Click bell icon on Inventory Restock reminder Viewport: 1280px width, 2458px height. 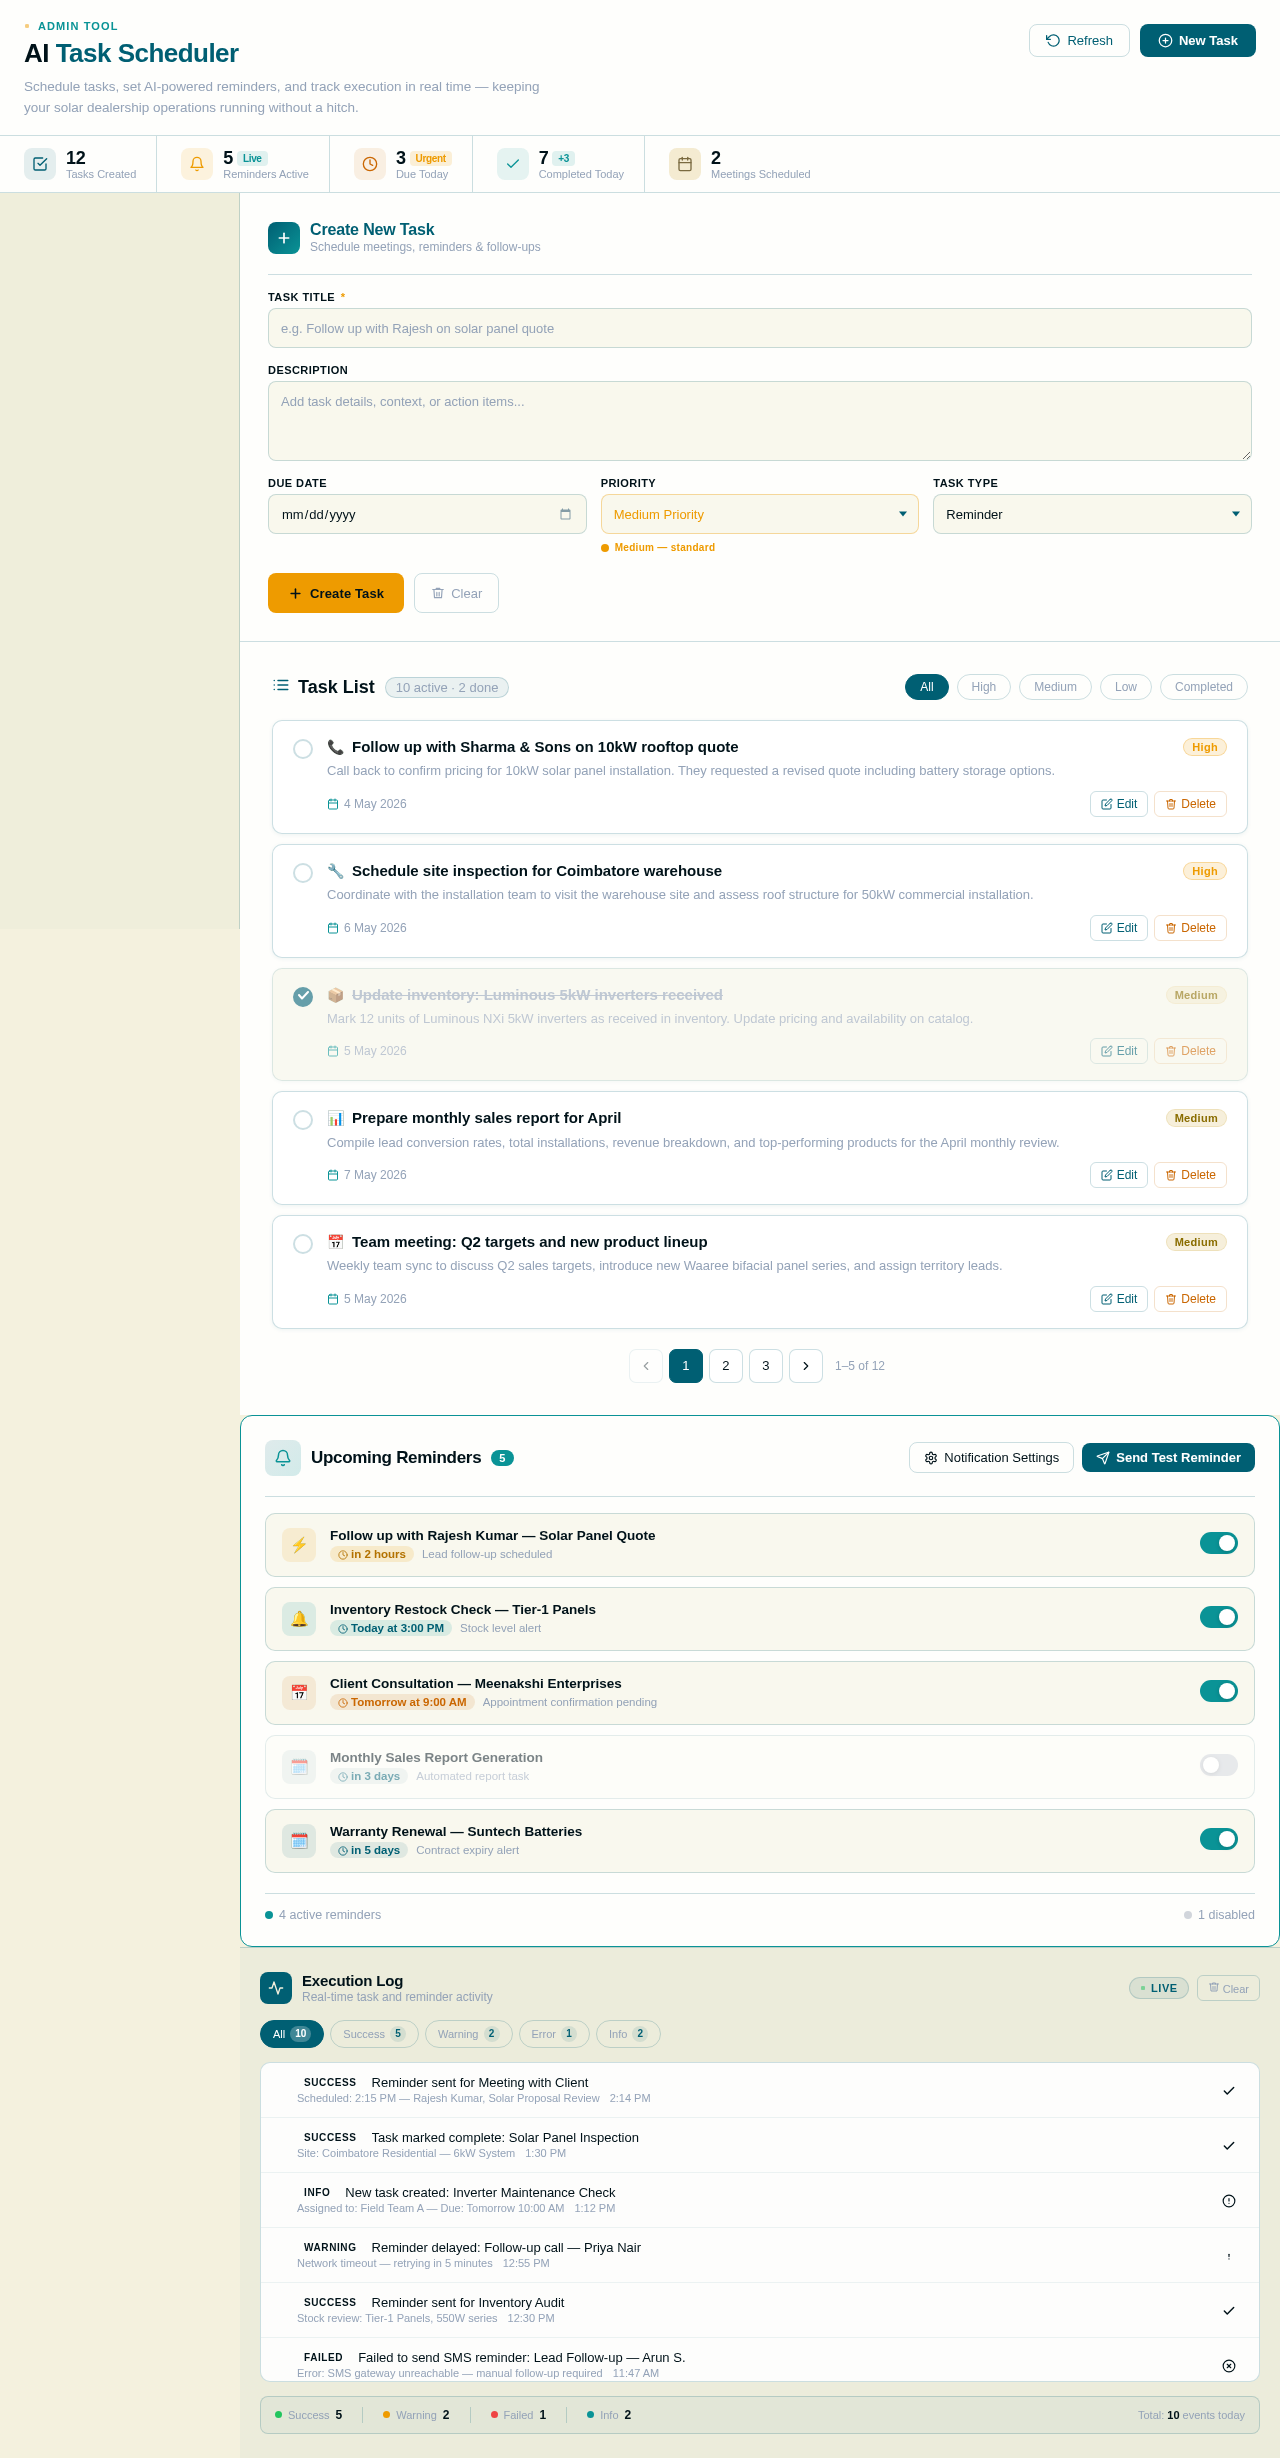(299, 1619)
